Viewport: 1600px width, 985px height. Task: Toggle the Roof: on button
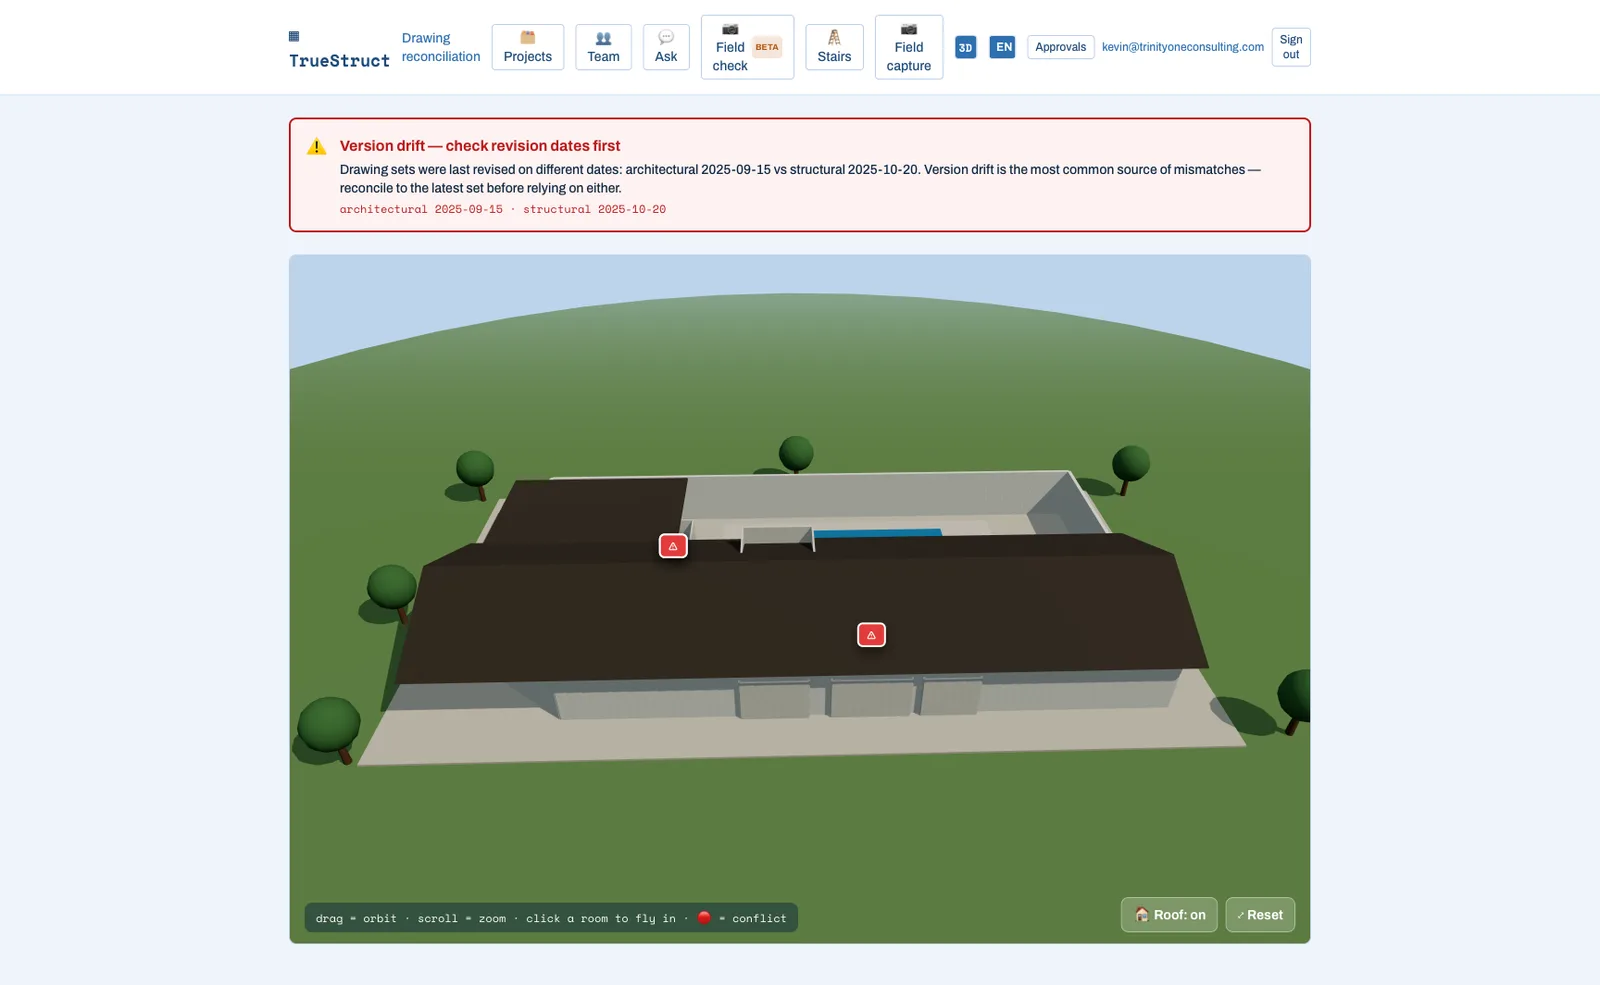click(1169, 915)
